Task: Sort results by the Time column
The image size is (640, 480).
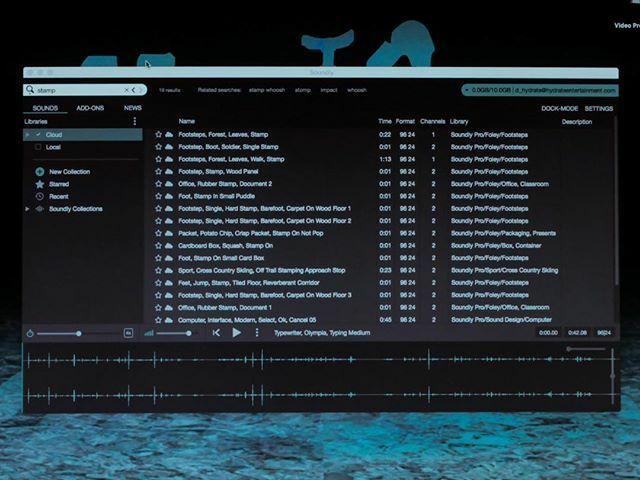Action: point(384,121)
